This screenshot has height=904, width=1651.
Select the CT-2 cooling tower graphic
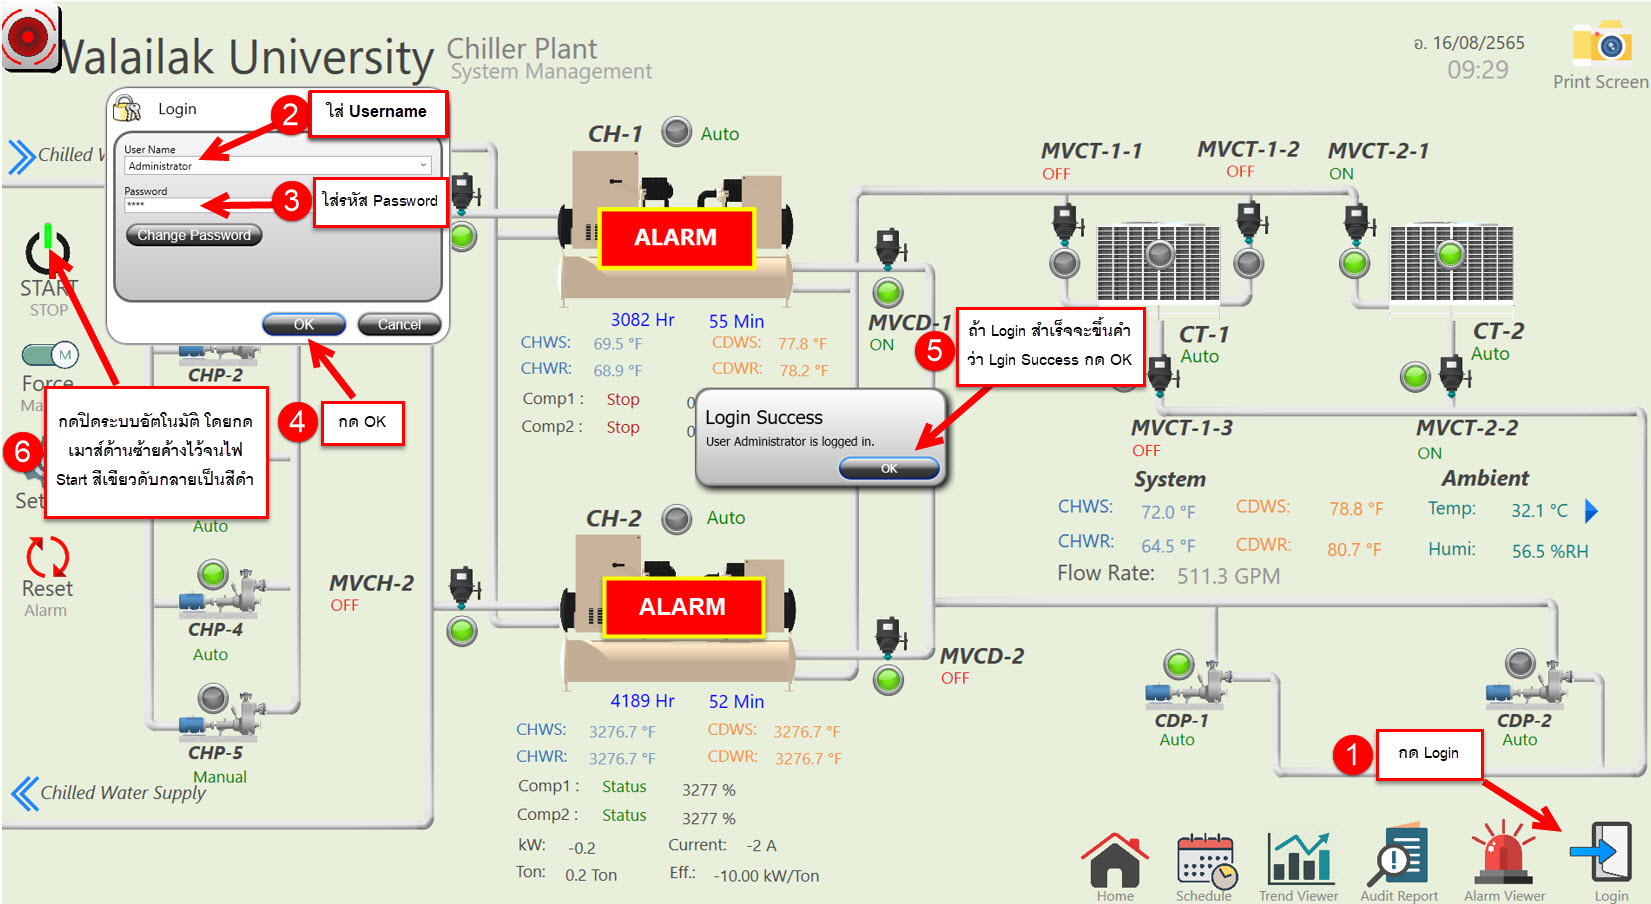[1451, 263]
